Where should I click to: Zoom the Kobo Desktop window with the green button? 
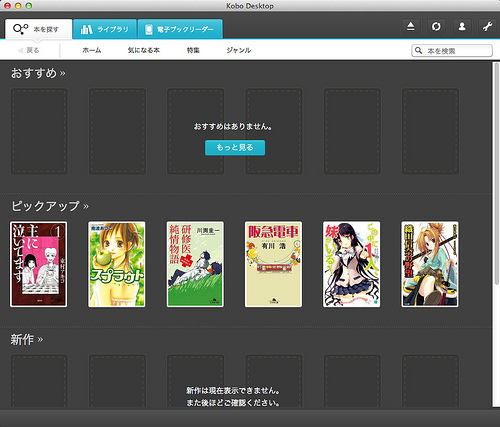29,6
